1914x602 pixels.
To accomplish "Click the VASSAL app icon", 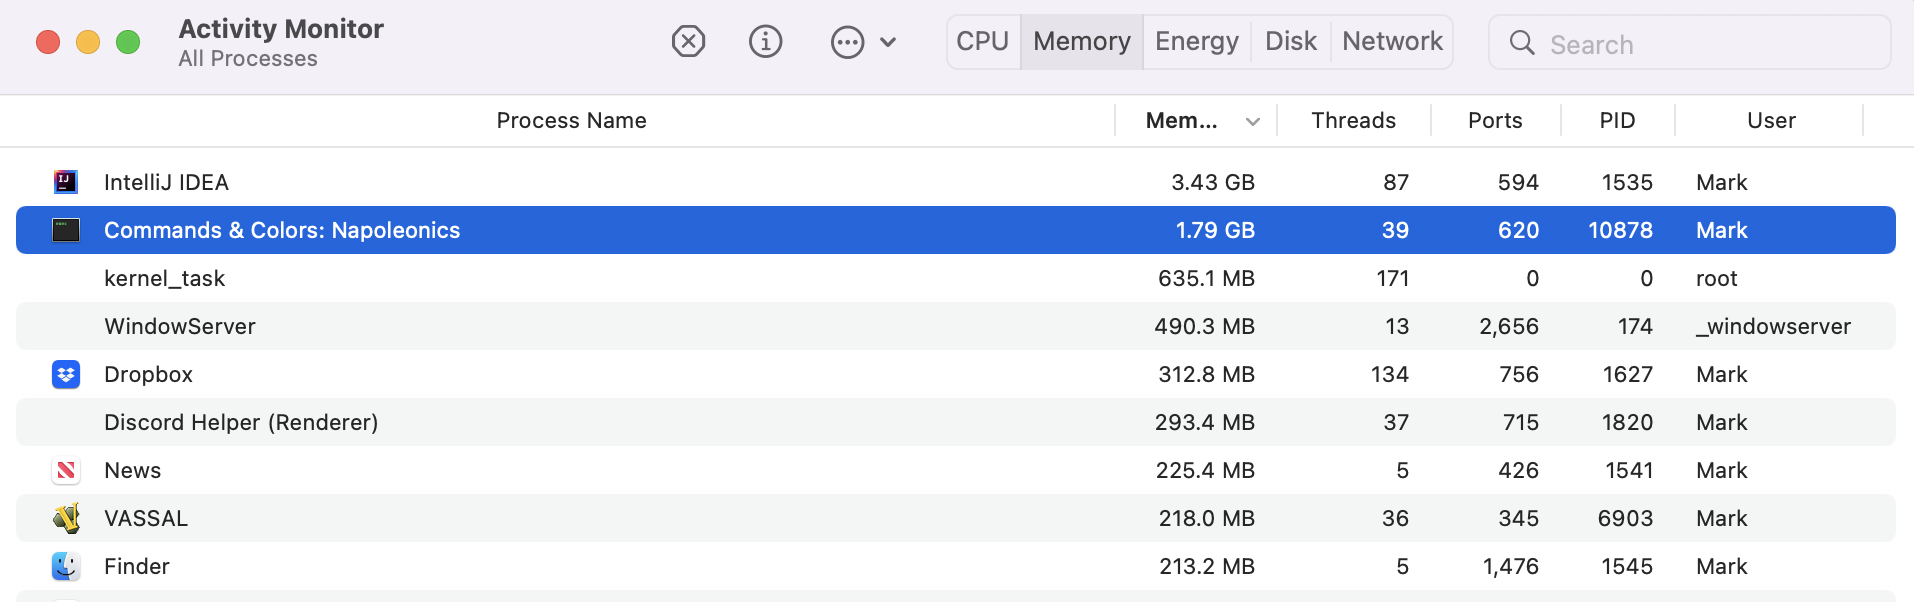I will point(66,518).
